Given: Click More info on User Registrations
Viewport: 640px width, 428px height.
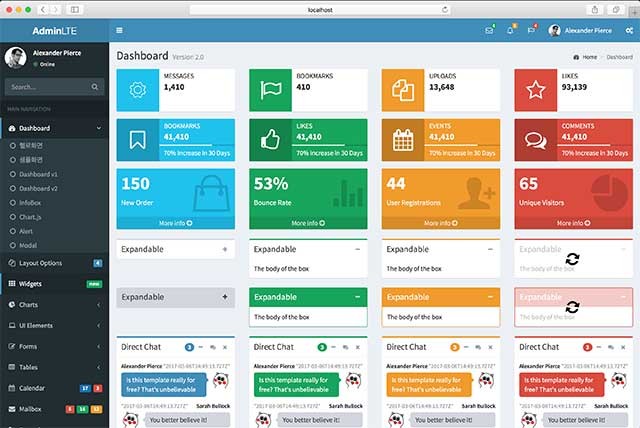Looking at the screenshot, I should point(441,223).
